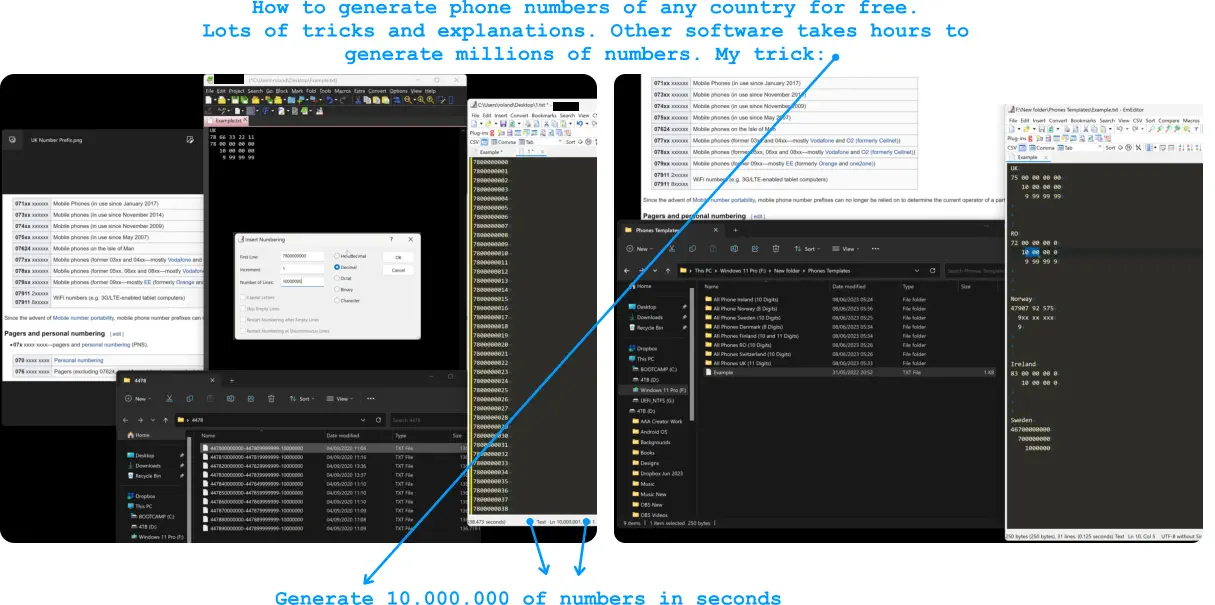Select the Decimal radio button
This screenshot has height=605, width=1215.
337,267
